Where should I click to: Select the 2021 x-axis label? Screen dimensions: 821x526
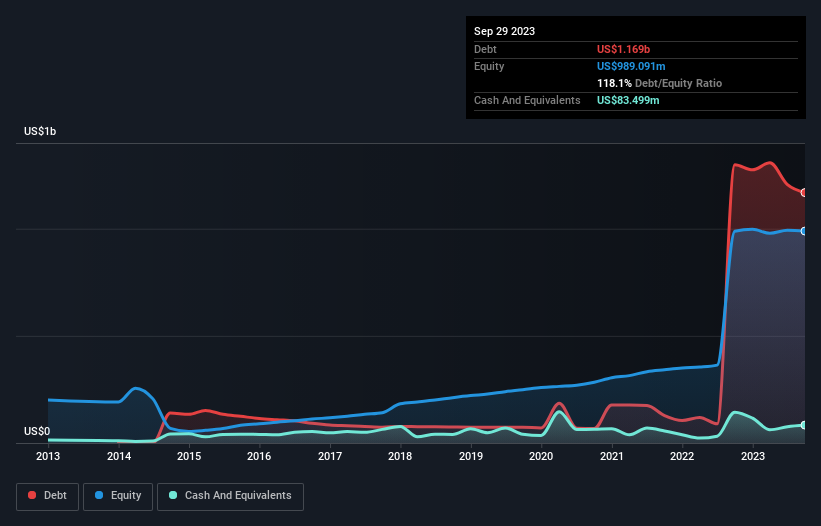click(x=612, y=456)
